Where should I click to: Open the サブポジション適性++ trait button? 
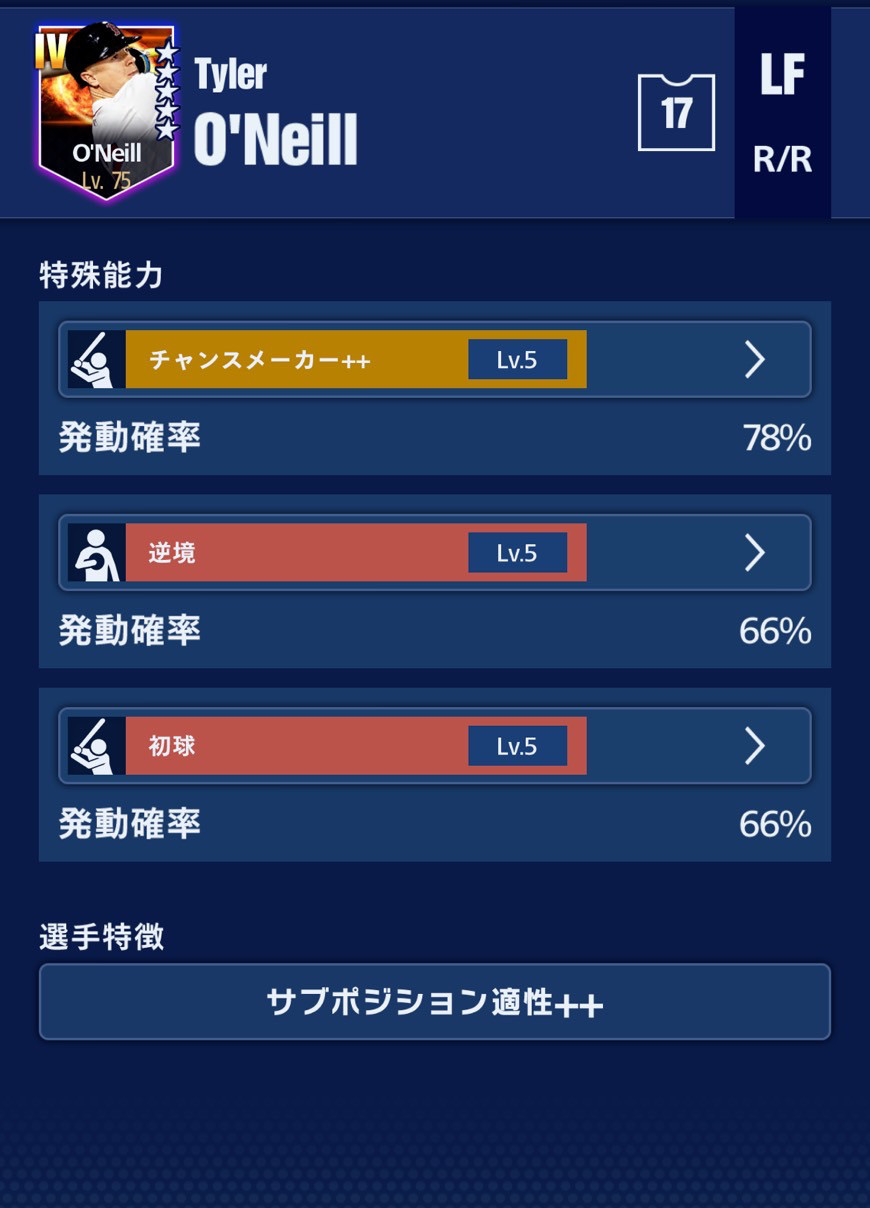click(435, 1002)
